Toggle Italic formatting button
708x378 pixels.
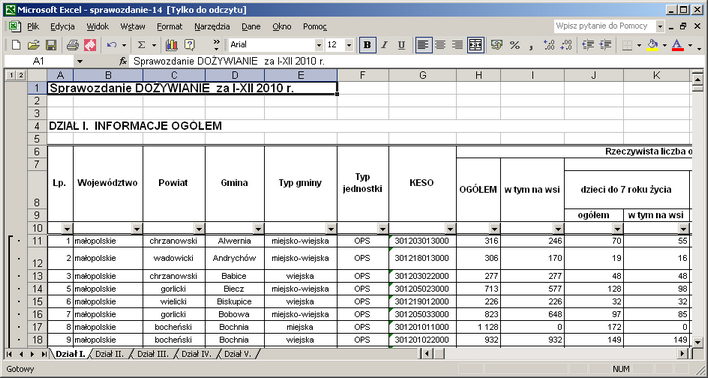[x=385, y=45]
